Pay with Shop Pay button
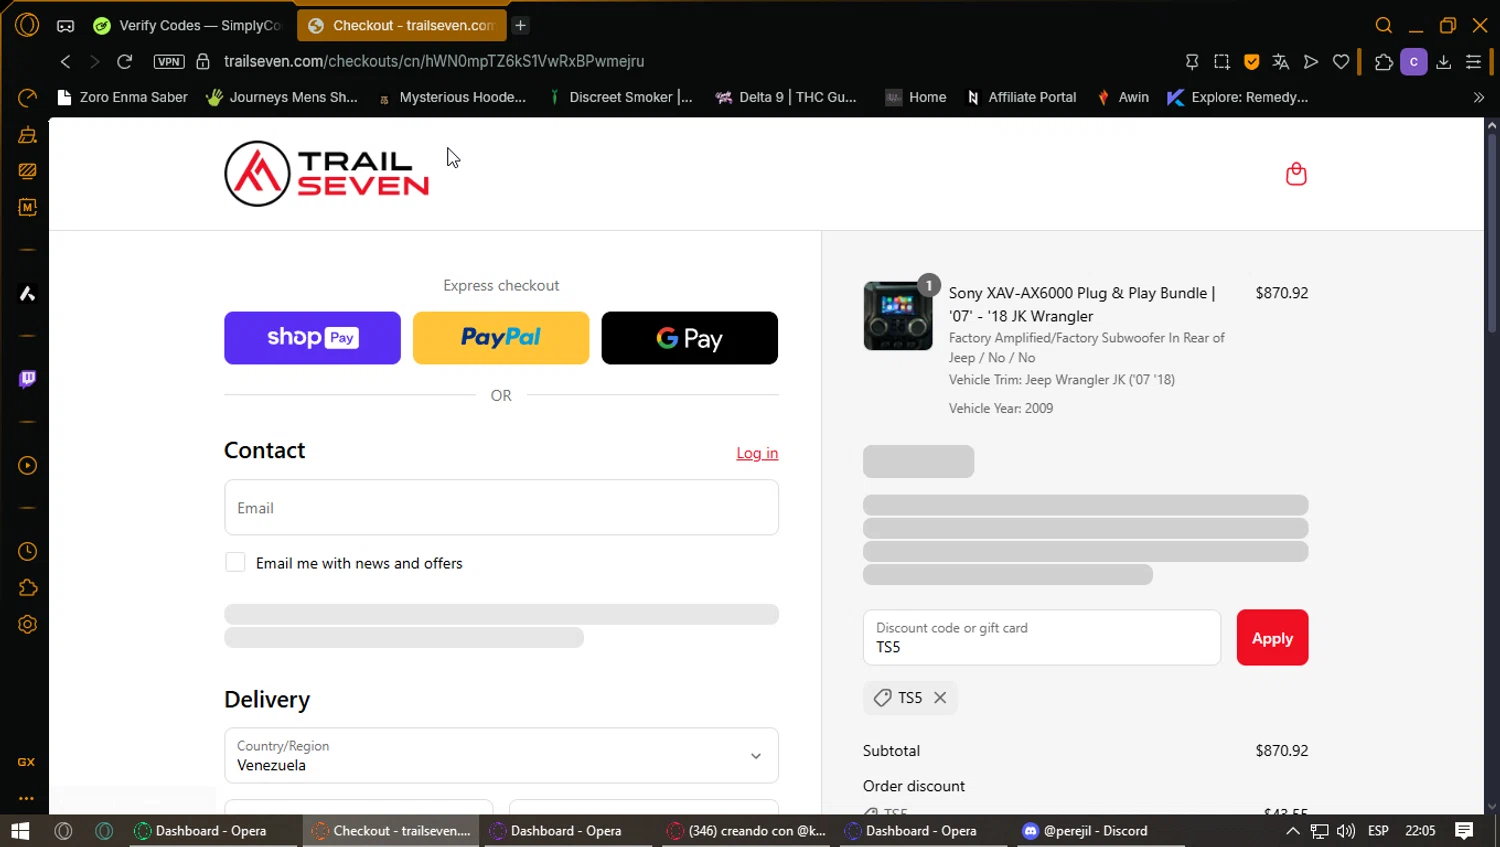Viewport: 1500px width, 847px height. pyautogui.click(x=312, y=338)
